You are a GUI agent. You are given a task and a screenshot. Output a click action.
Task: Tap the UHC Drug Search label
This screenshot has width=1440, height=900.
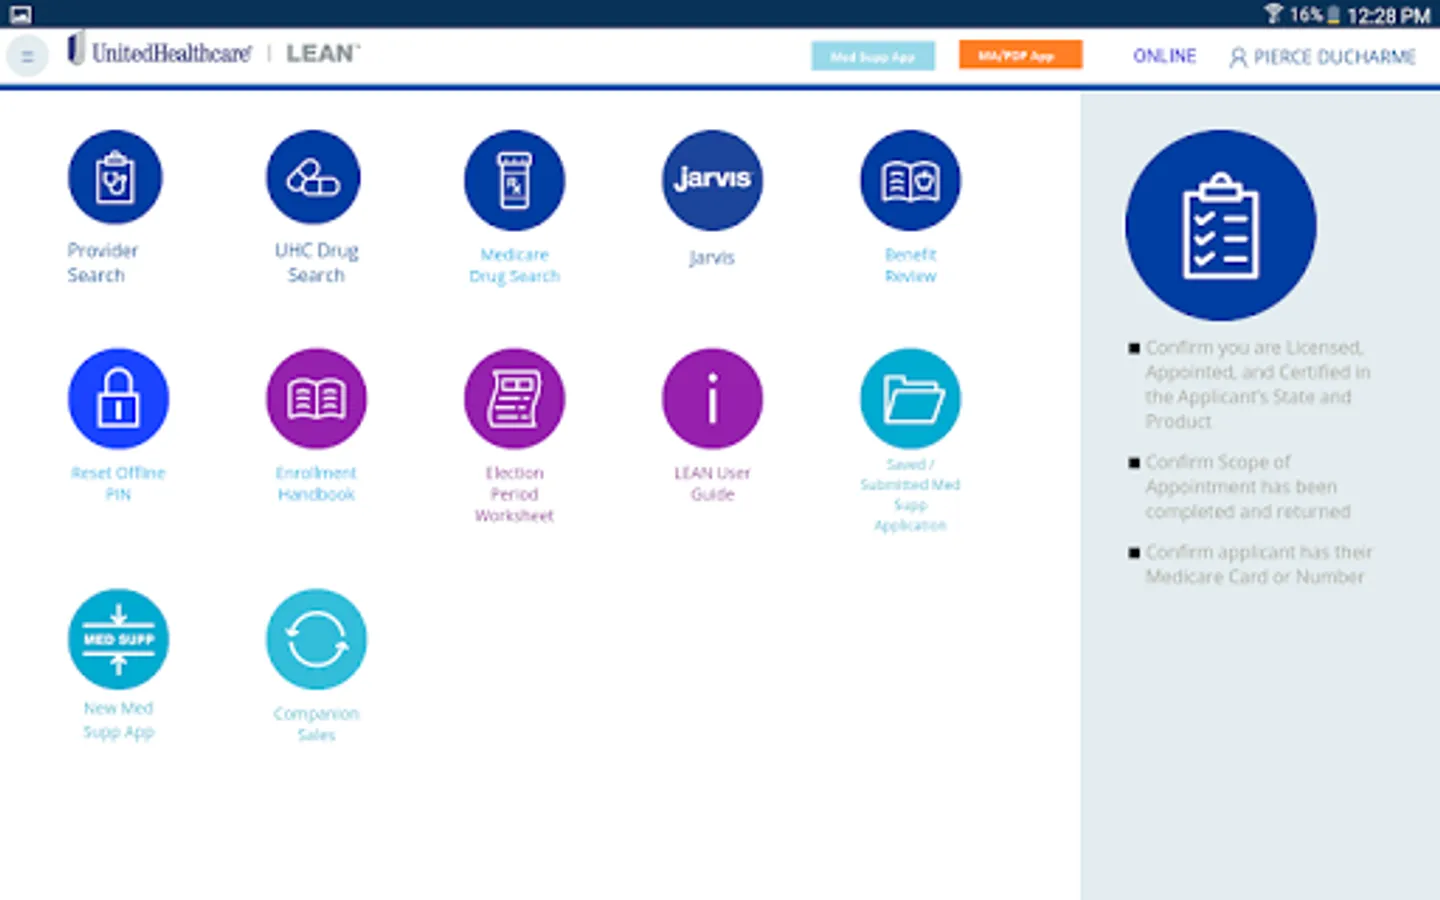(x=316, y=263)
